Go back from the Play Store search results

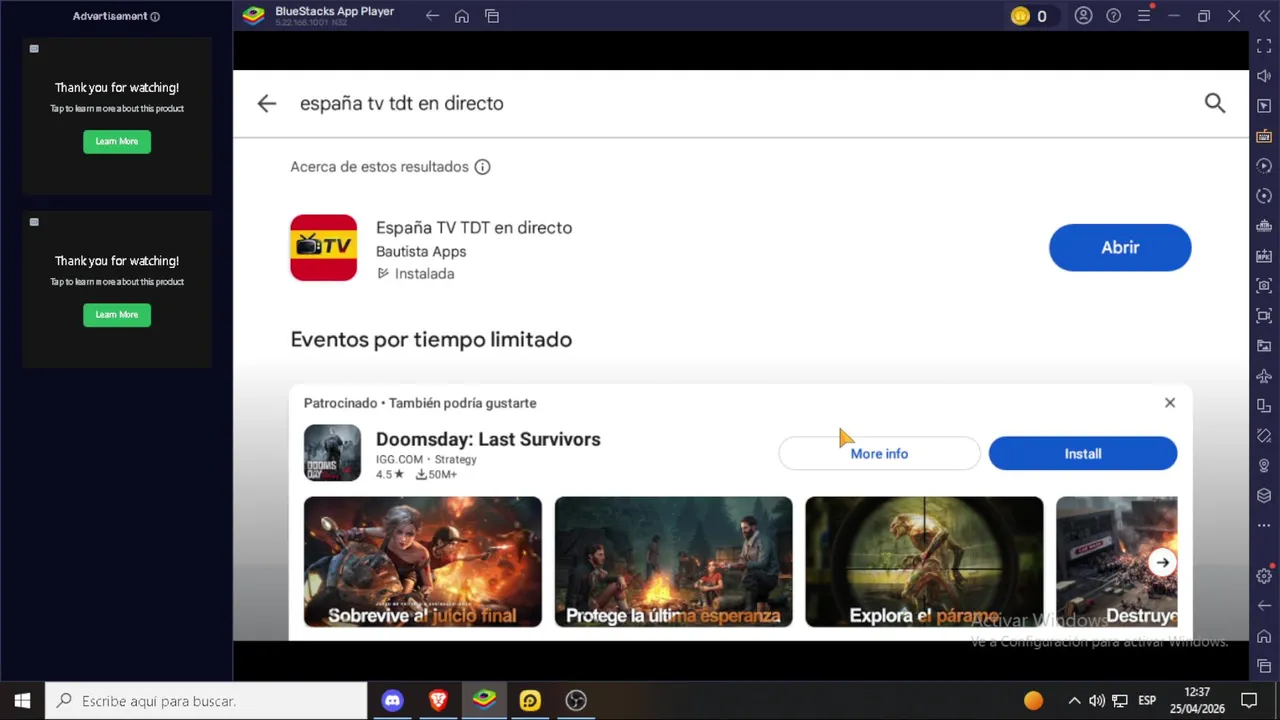point(266,103)
